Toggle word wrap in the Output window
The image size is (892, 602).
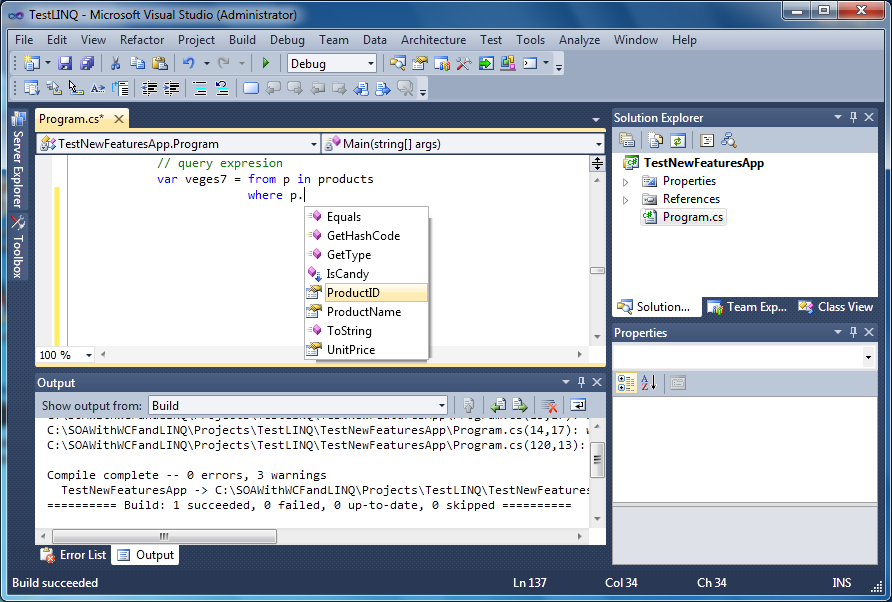coord(578,406)
